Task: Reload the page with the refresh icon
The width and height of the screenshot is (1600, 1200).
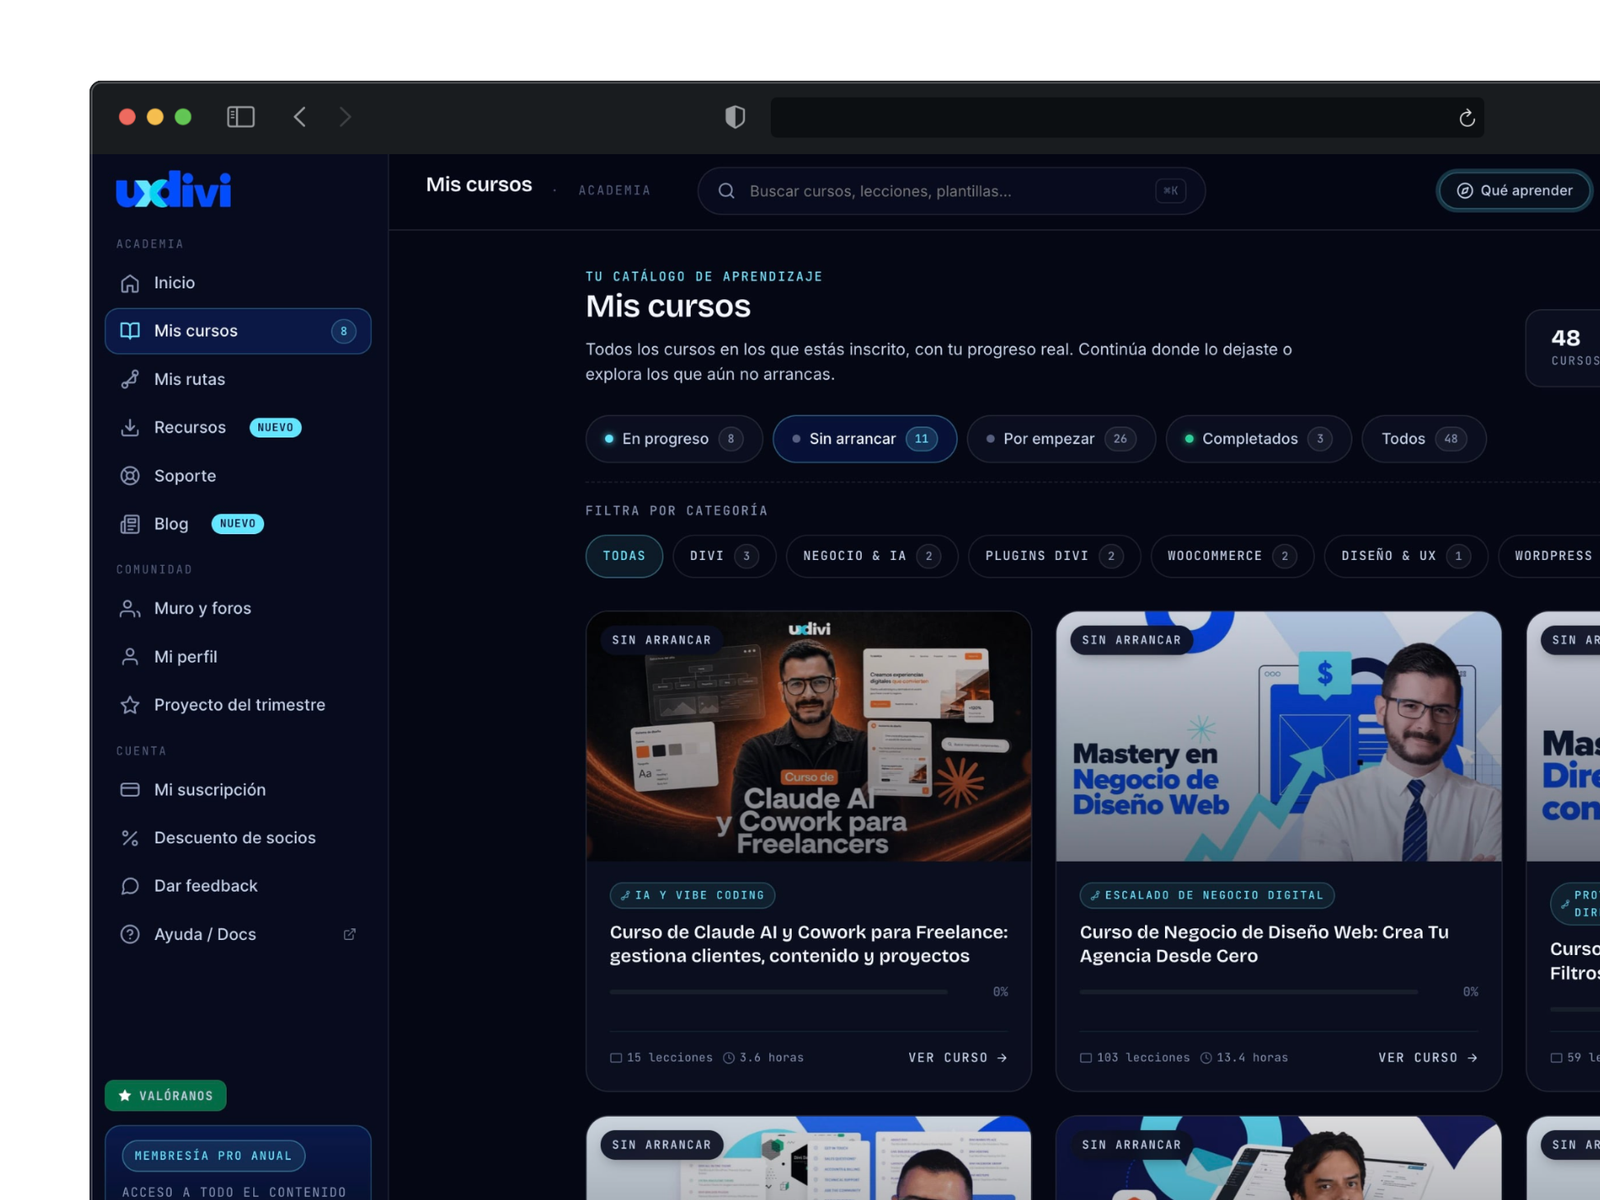Action: tap(1467, 118)
